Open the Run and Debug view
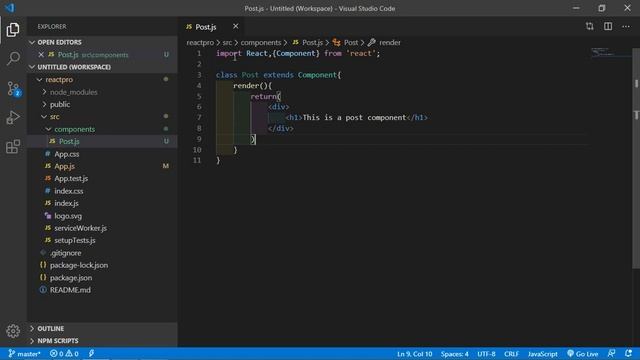 pyautogui.click(x=13, y=118)
